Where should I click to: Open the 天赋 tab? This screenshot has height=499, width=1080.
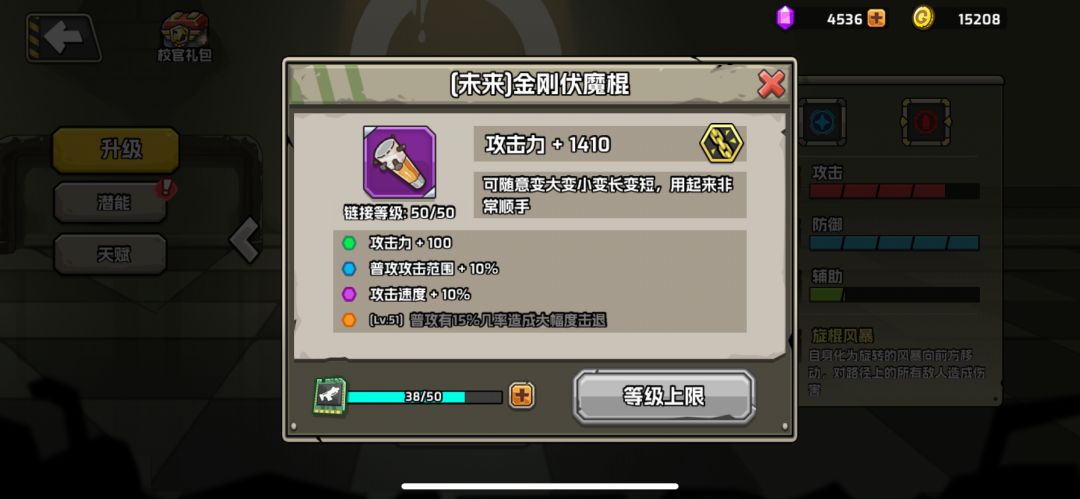(110, 254)
